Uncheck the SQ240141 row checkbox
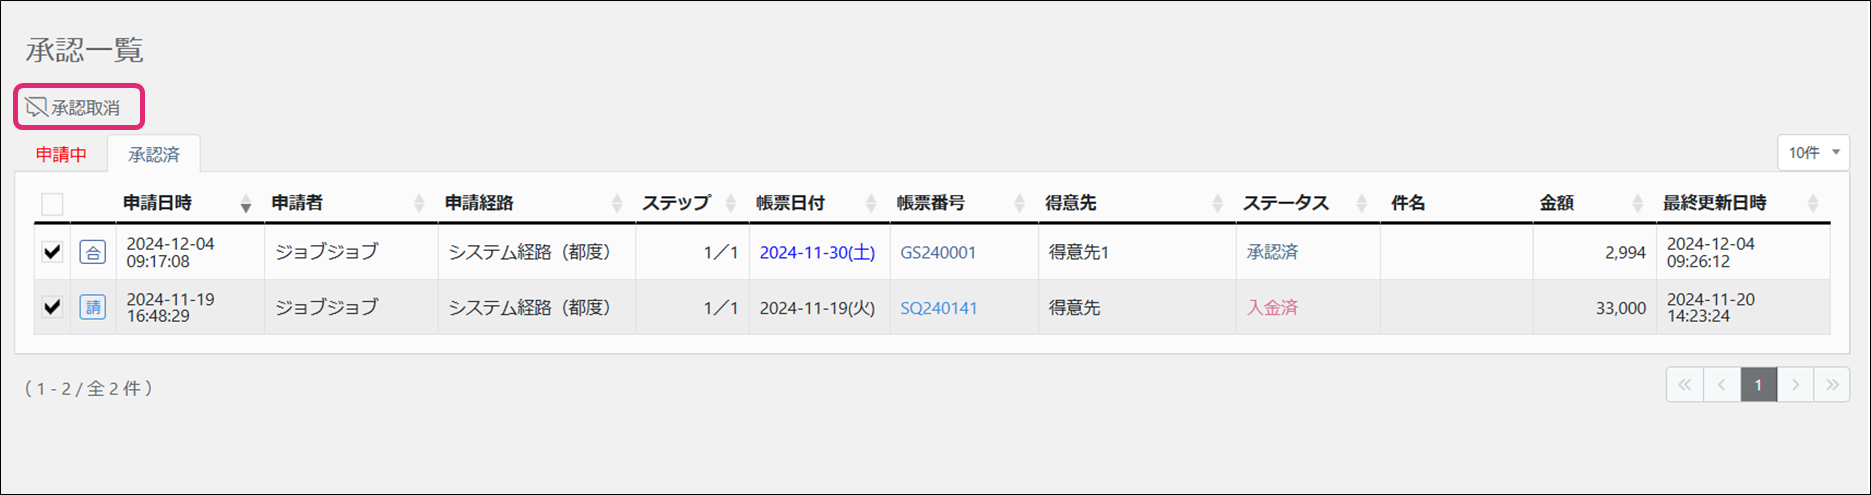The height and width of the screenshot is (495, 1871). click(53, 307)
